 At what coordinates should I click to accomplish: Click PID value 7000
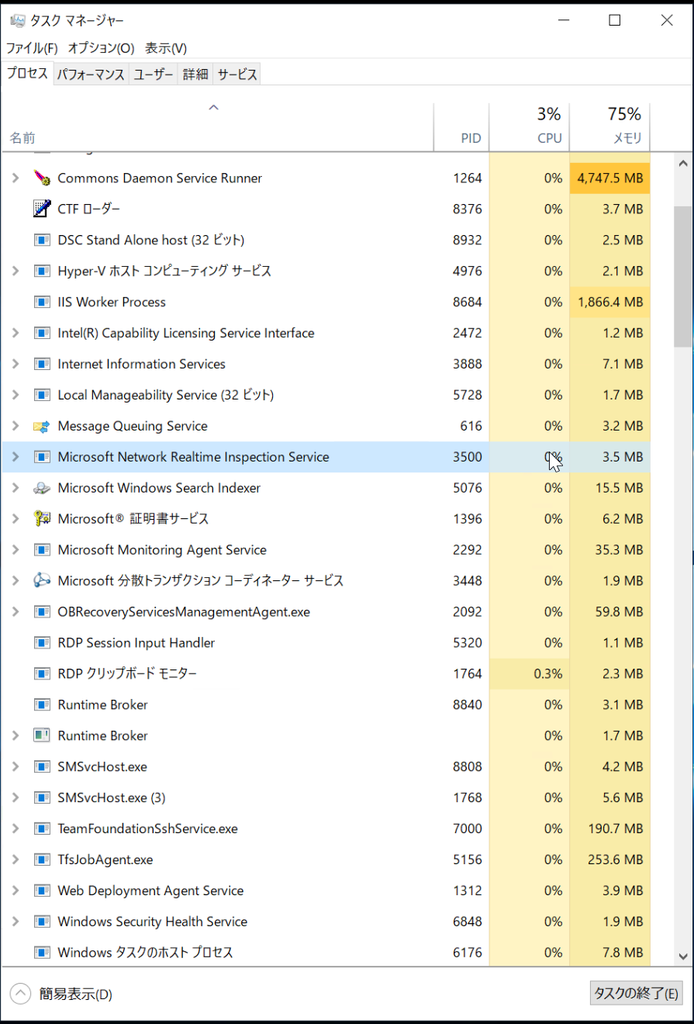[x=467, y=829]
